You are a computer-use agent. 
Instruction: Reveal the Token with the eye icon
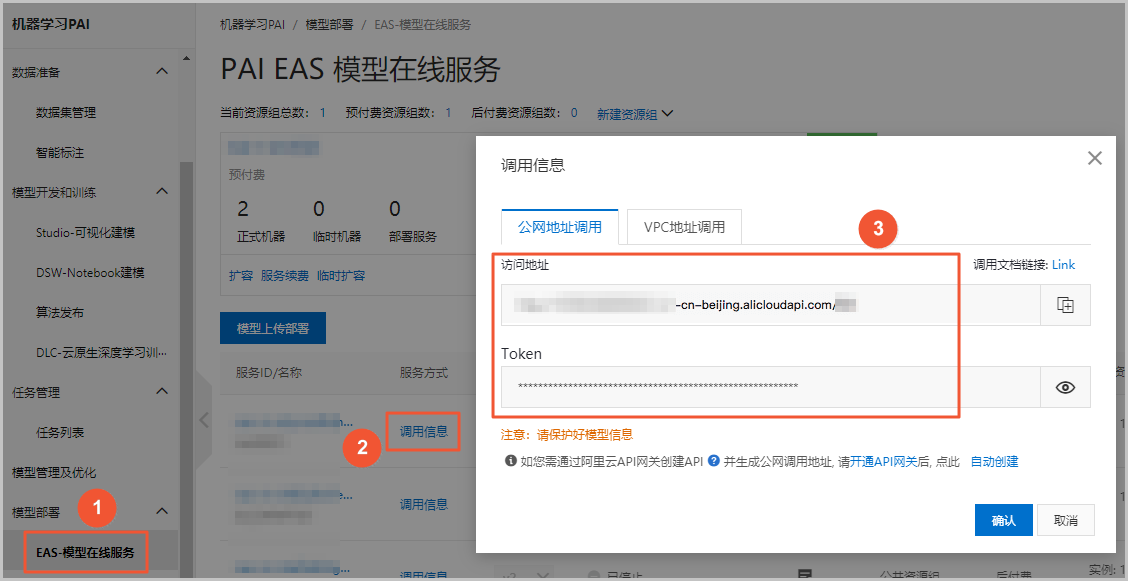coord(1065,387)
